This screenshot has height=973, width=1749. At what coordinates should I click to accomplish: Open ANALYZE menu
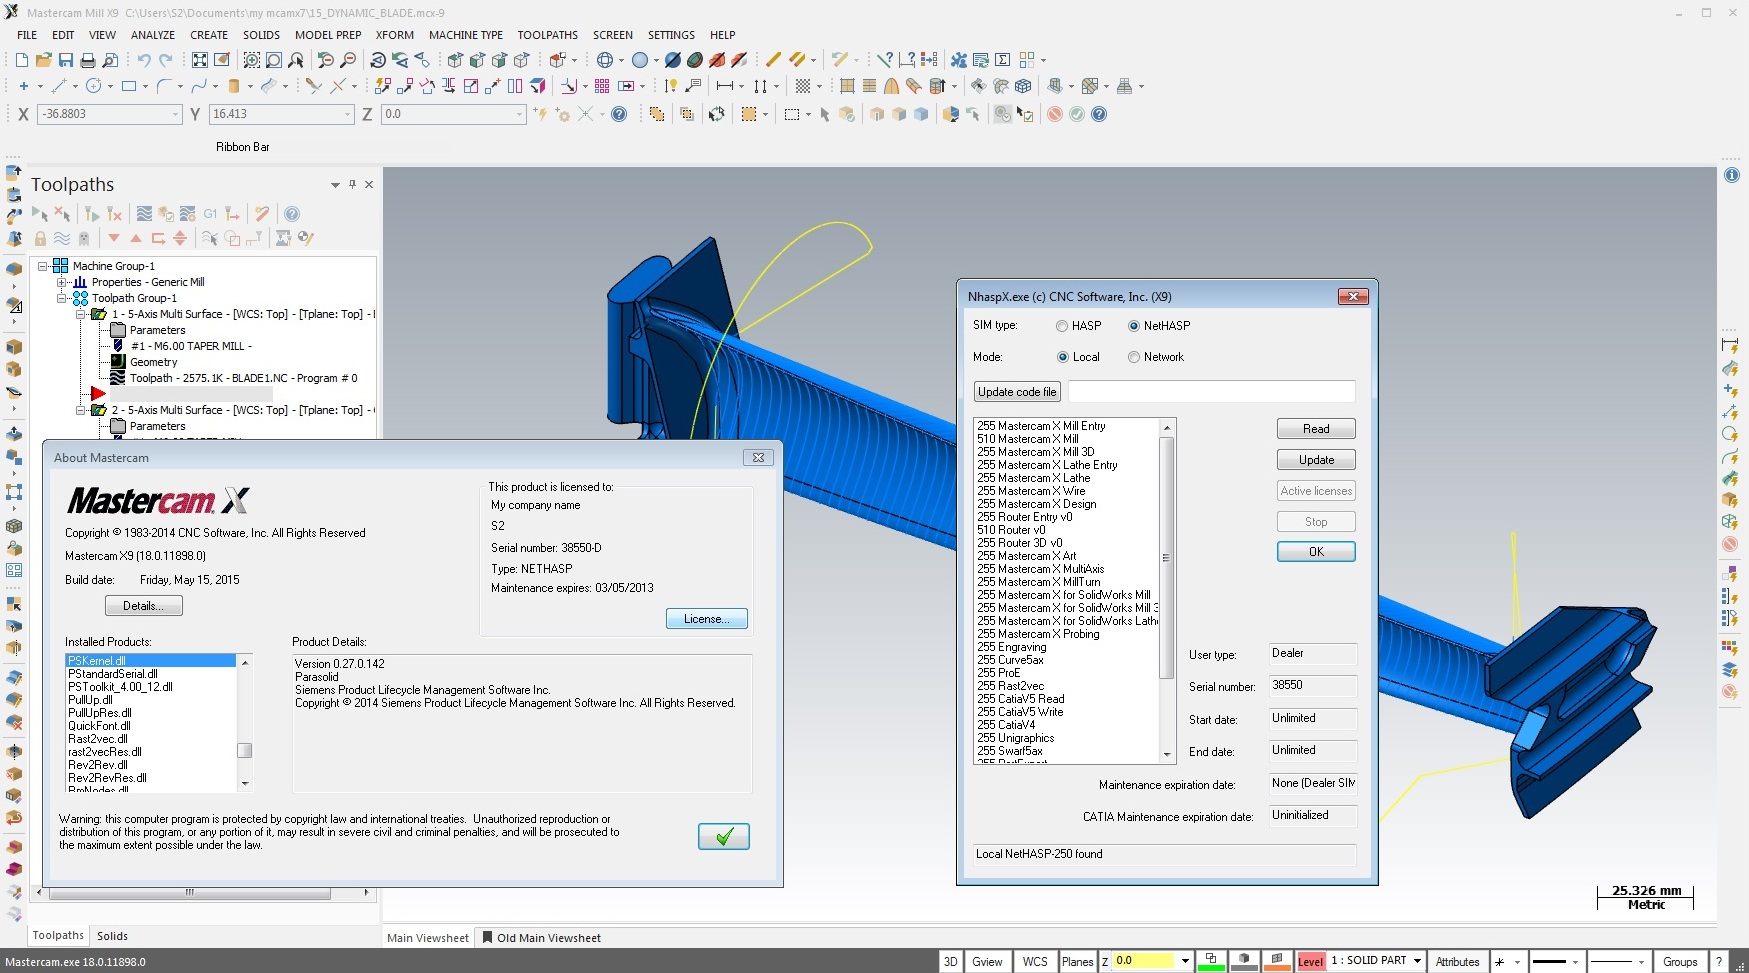pos(152,35)
